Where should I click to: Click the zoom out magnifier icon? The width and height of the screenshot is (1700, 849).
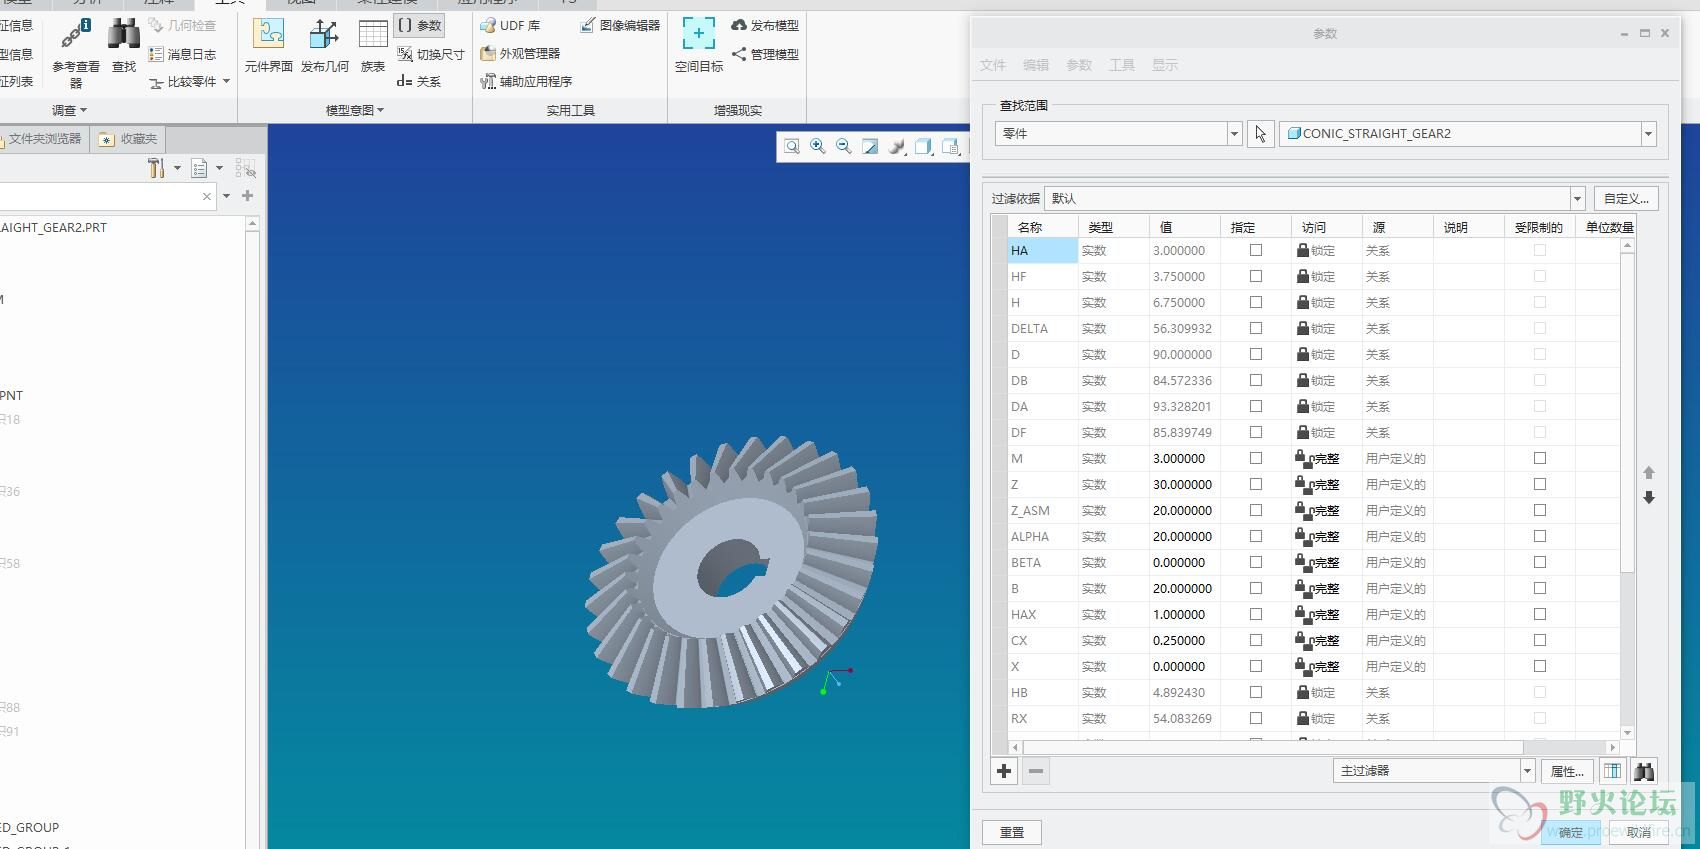click(x=844, y=146)
